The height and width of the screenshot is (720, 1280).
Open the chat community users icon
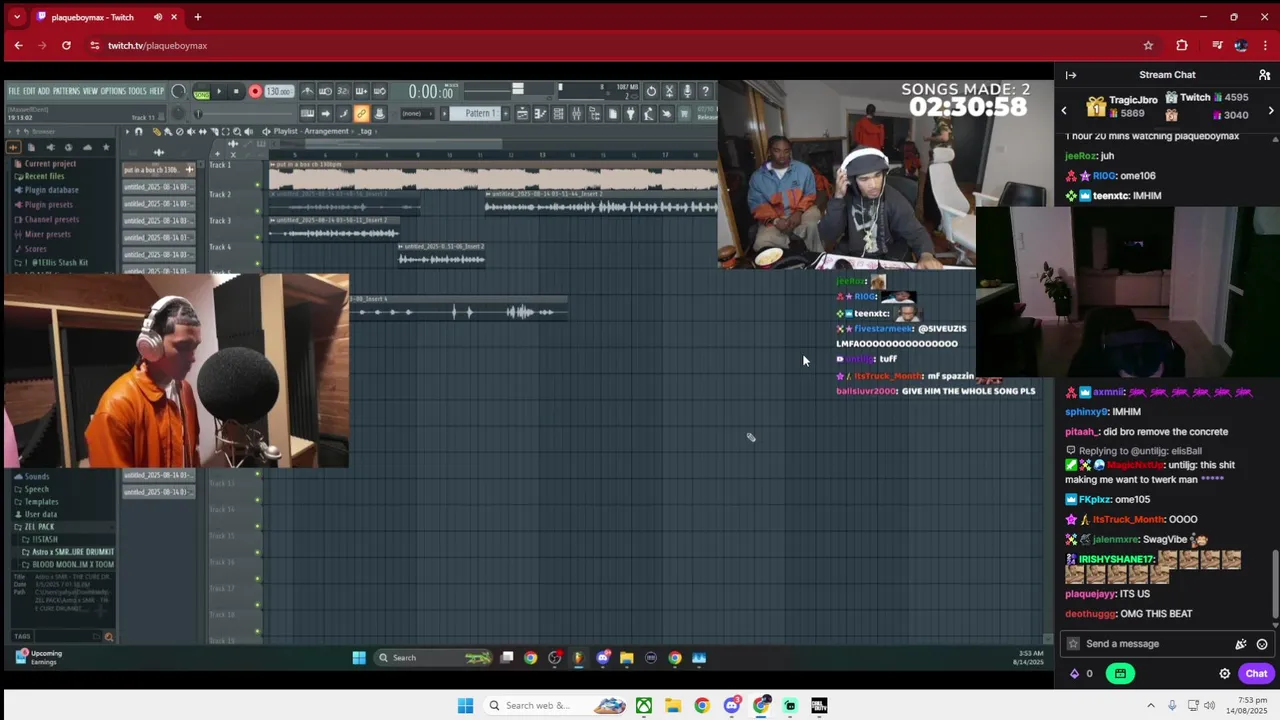pyautogui.click(x=1264, y=75)
